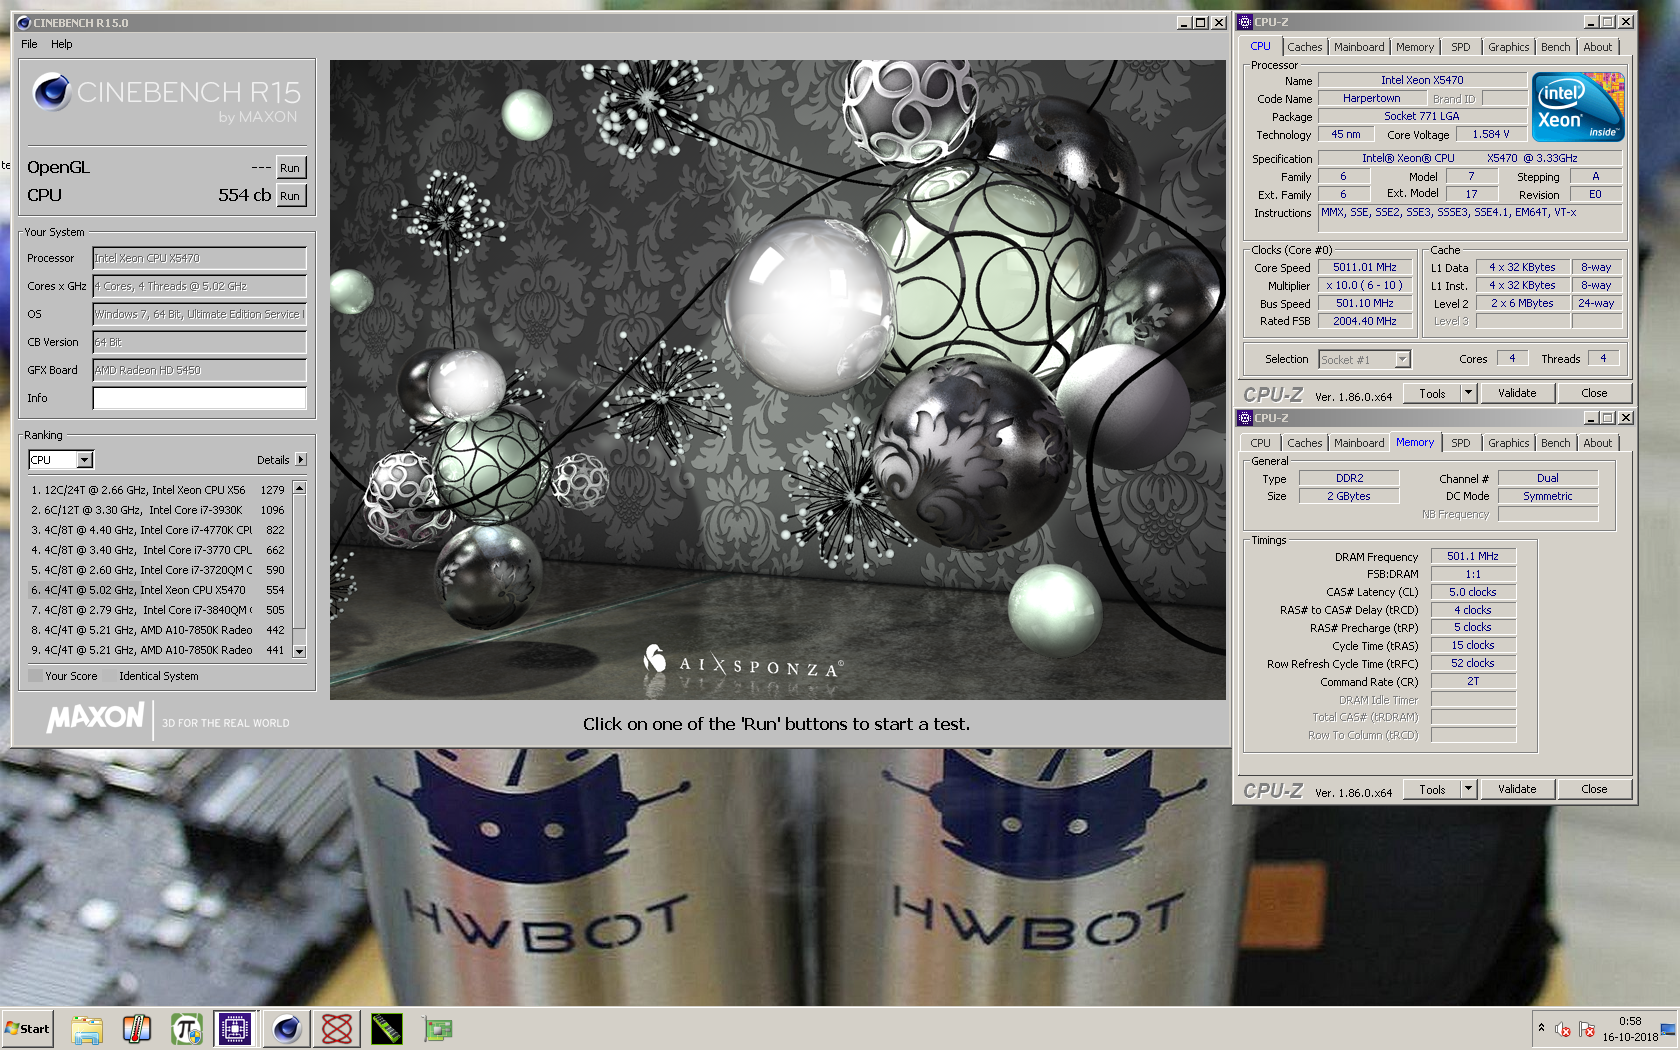The height and width of the screenshot is (1050, 1680).
Task: Click the Windows Start button
Action: tap(27, 1029)
